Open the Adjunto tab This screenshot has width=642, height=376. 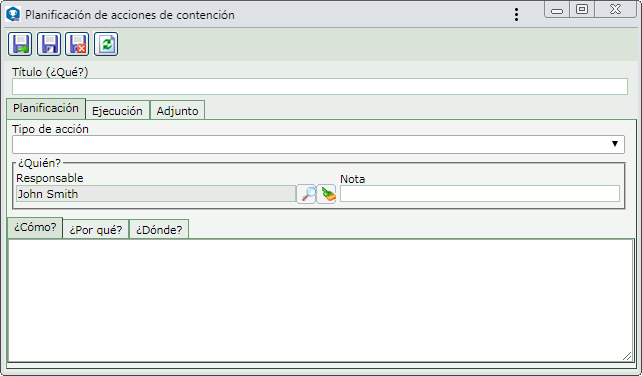[177, 110]
